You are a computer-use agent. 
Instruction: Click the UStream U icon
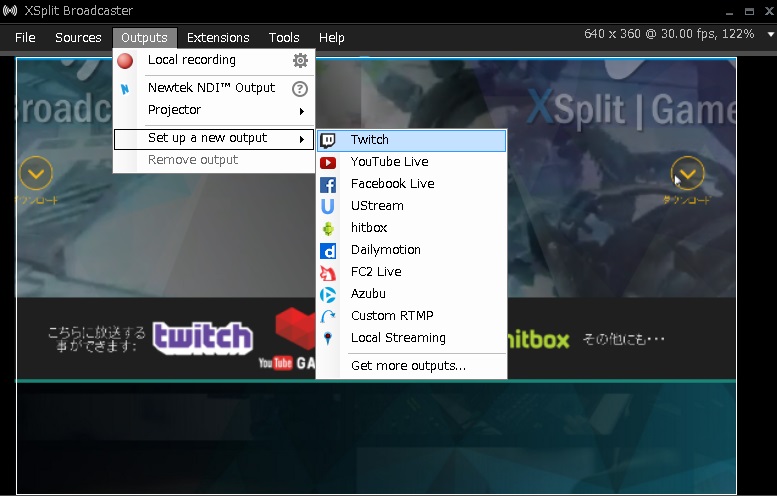click(328, 206)
